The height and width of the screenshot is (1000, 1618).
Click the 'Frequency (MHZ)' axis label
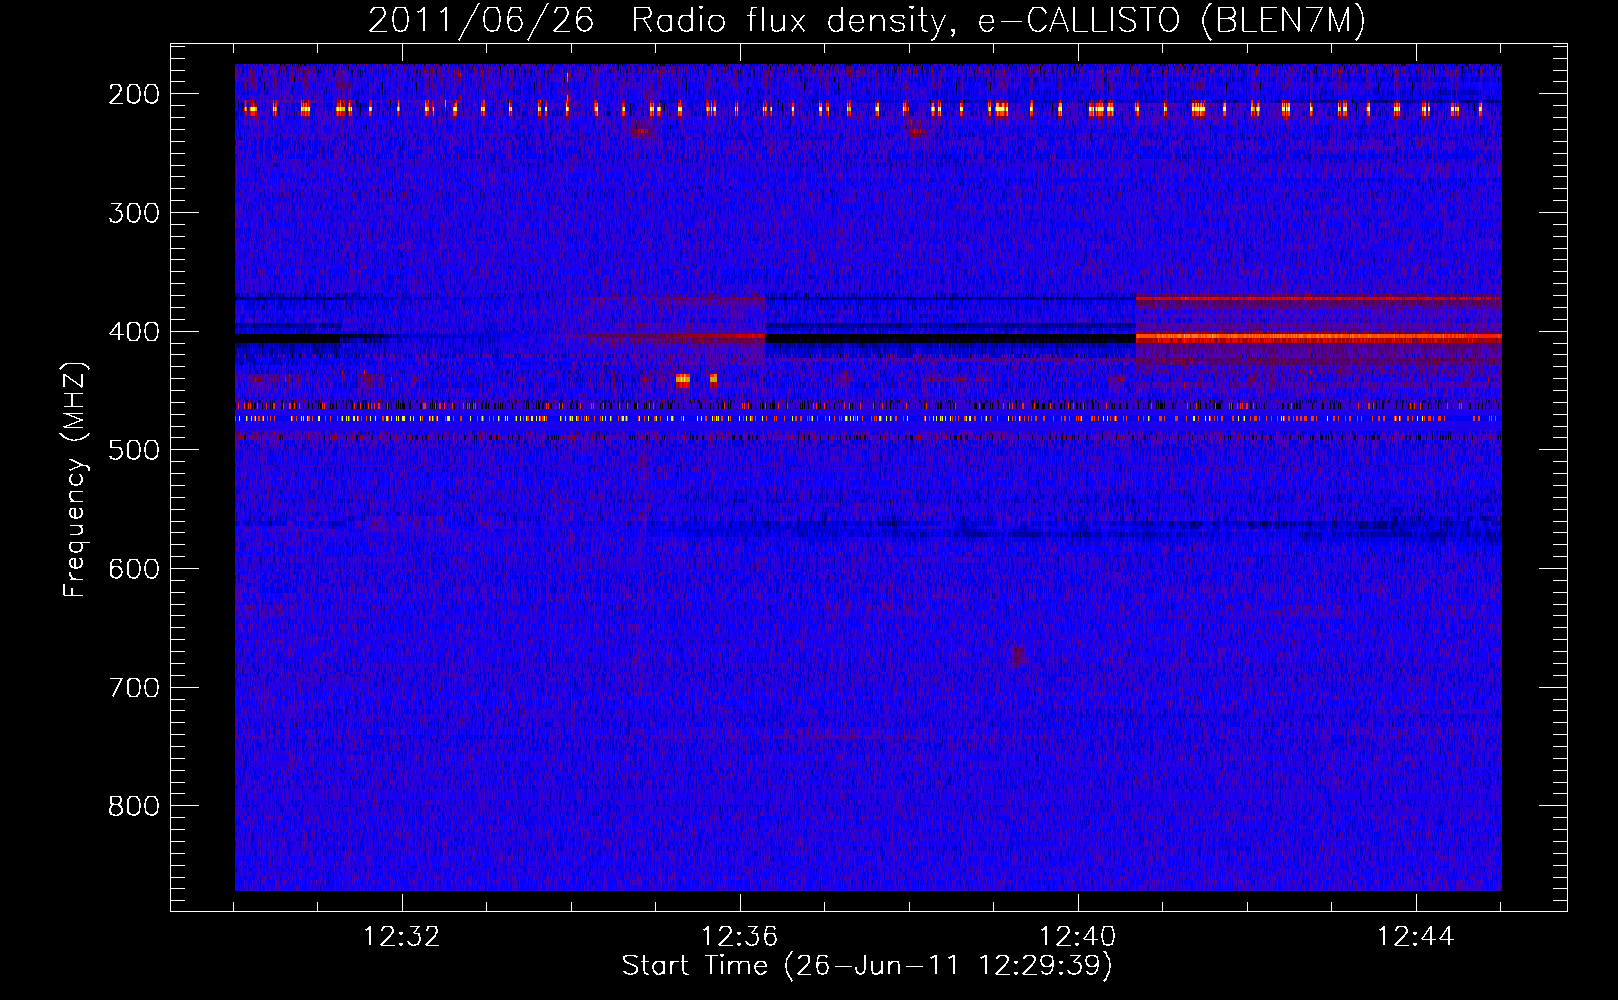[75, 479]
